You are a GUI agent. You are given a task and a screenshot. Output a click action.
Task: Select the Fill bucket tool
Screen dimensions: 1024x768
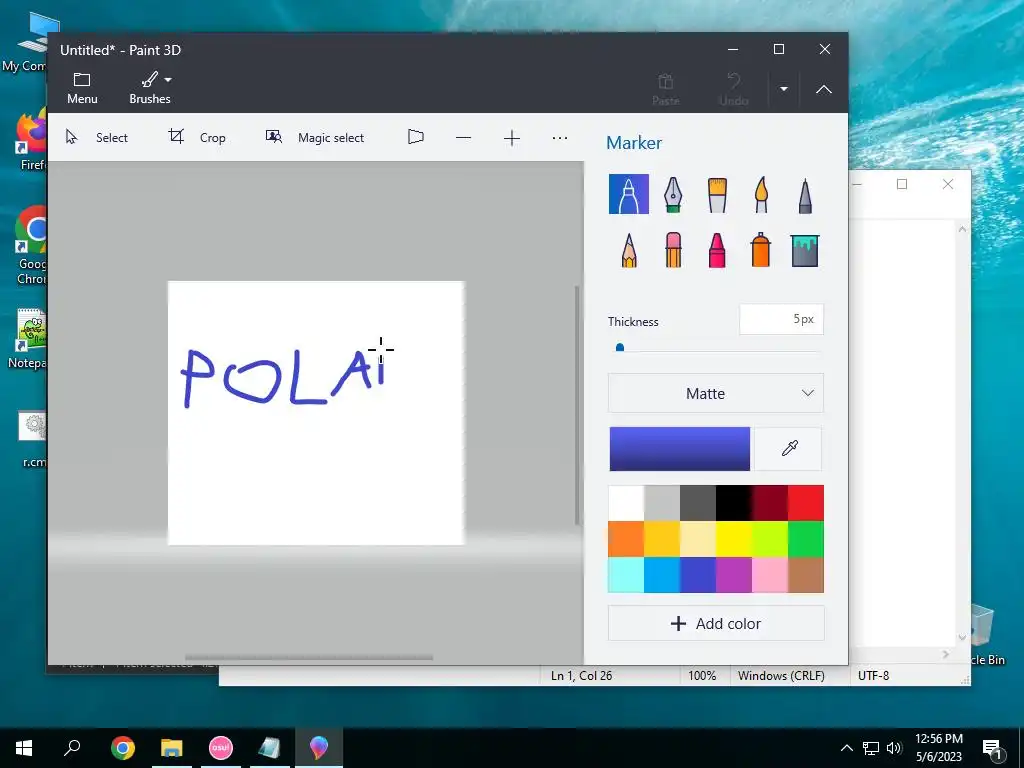tap(805, 250)
